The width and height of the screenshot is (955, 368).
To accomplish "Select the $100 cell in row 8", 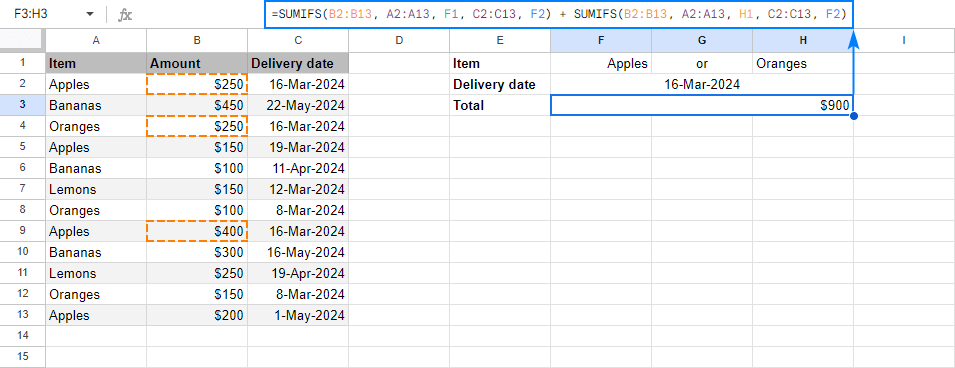I will (x=197, y=210).
